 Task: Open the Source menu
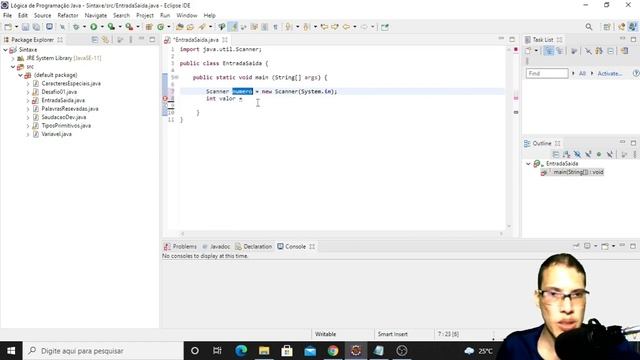click(x=42, y=16)
